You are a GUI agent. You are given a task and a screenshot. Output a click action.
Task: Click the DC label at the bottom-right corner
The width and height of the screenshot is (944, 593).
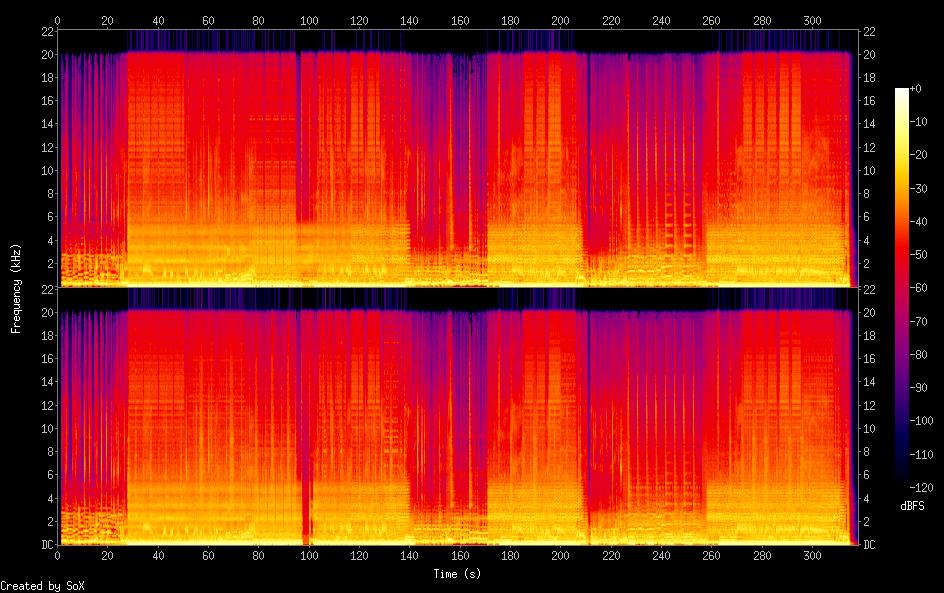click(871, 544)
